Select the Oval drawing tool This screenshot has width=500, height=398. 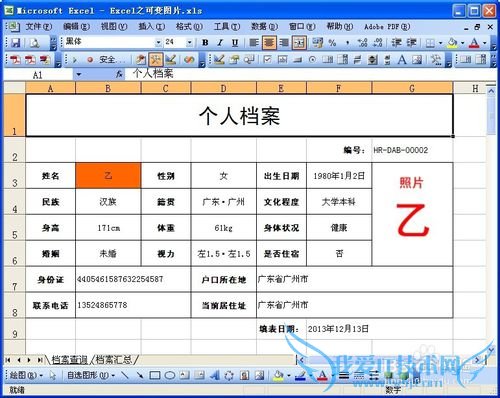[x=170, y=376]
